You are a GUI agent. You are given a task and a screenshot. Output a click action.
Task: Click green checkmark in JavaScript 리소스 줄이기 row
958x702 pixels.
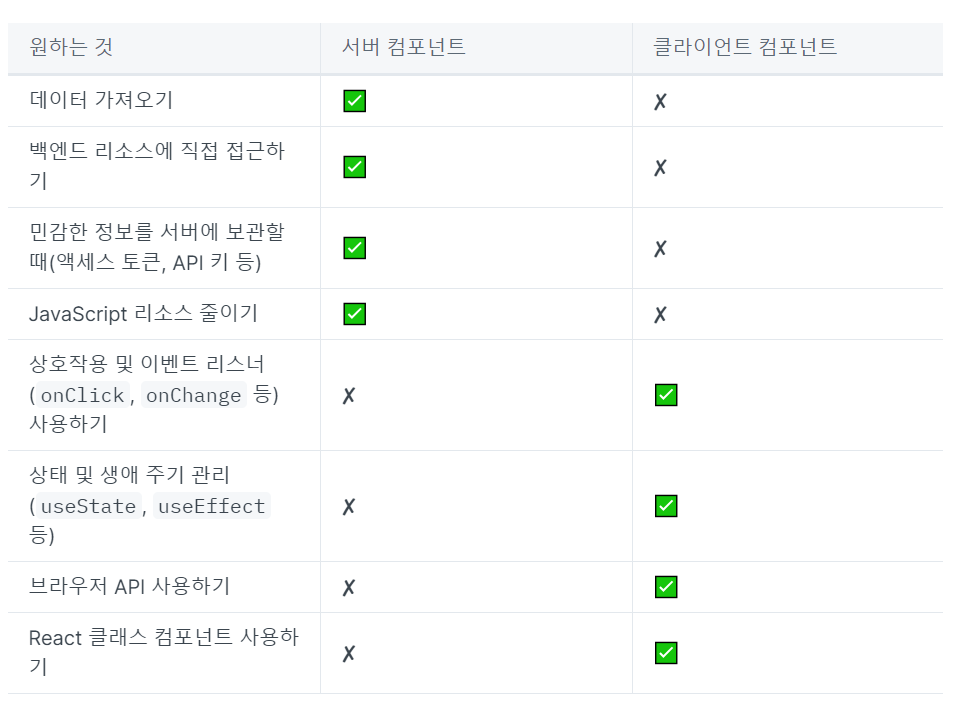(354, 314)
